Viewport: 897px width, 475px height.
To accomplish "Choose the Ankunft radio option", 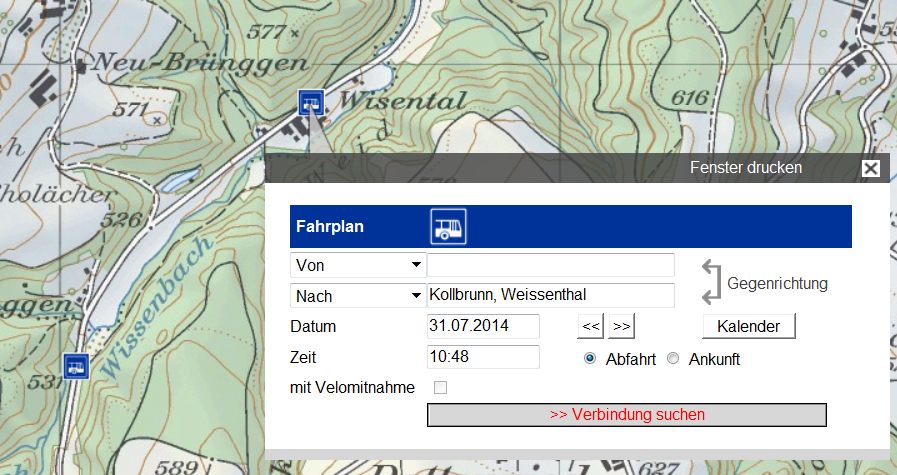I will 673,359.
